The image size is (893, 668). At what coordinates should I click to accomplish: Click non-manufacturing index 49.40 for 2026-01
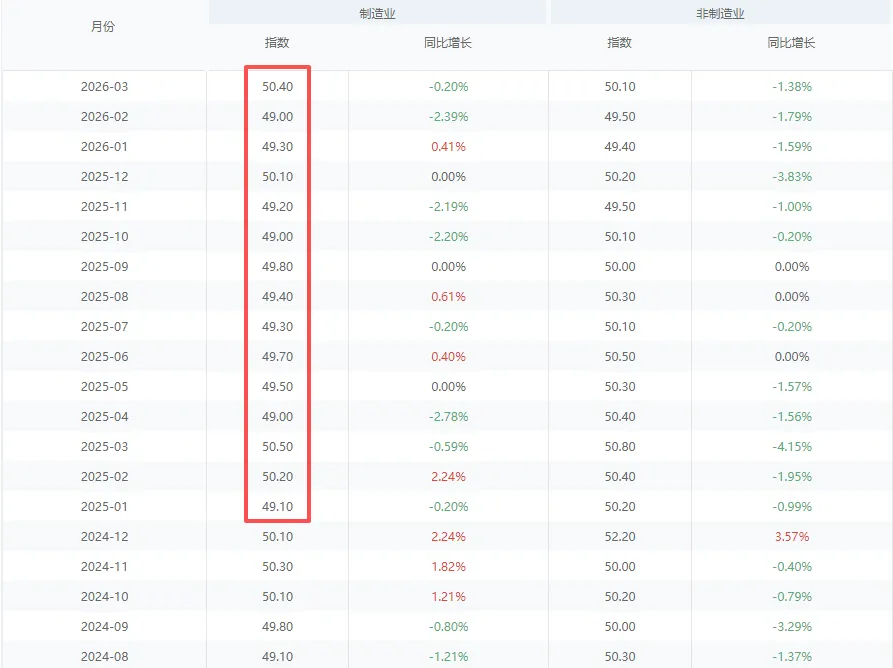[x=620, y=147]
